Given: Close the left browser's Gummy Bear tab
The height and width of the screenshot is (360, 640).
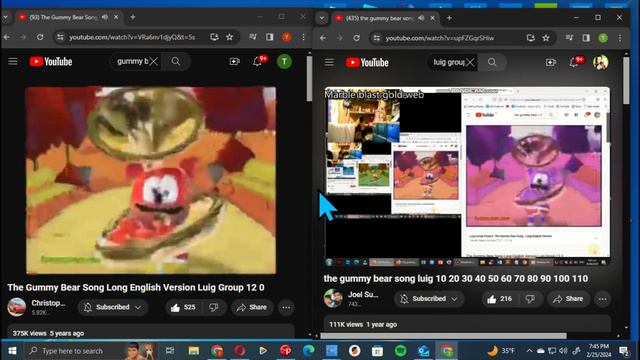Looking at the screenshot, I should pos(116,17).
